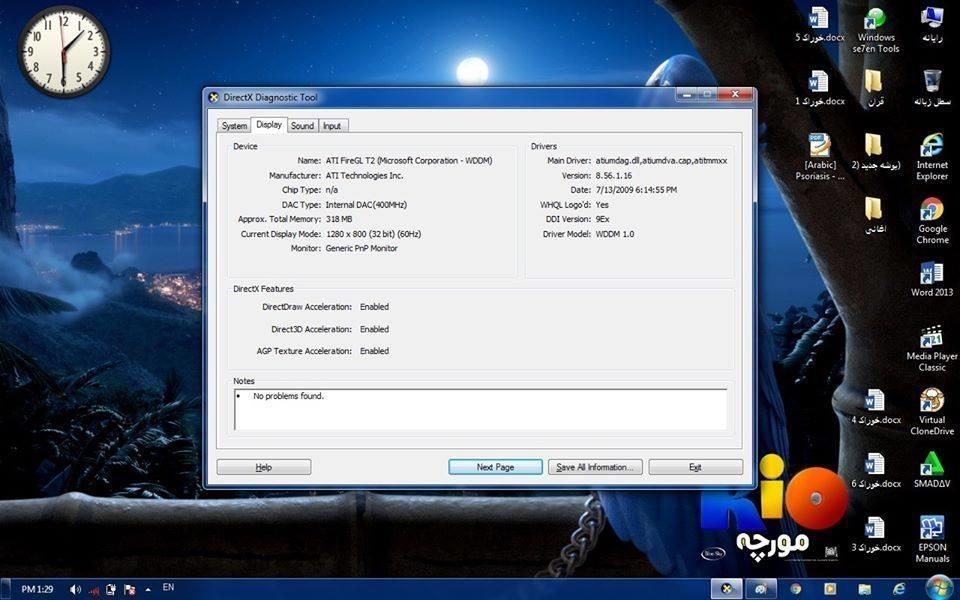The image size is (960, 600).
Task: Click the EN language indicator
Action: point(168,588)
